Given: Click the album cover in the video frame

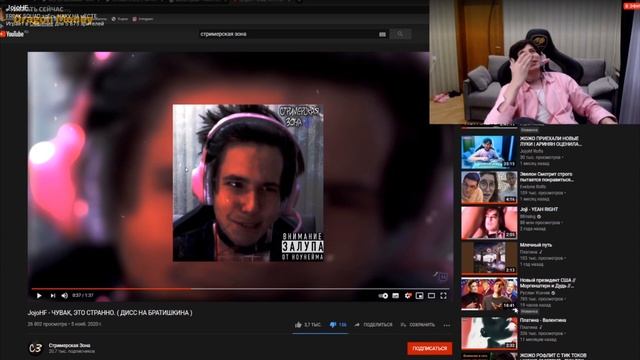Looking at the screenshot, I should point(248,183).
